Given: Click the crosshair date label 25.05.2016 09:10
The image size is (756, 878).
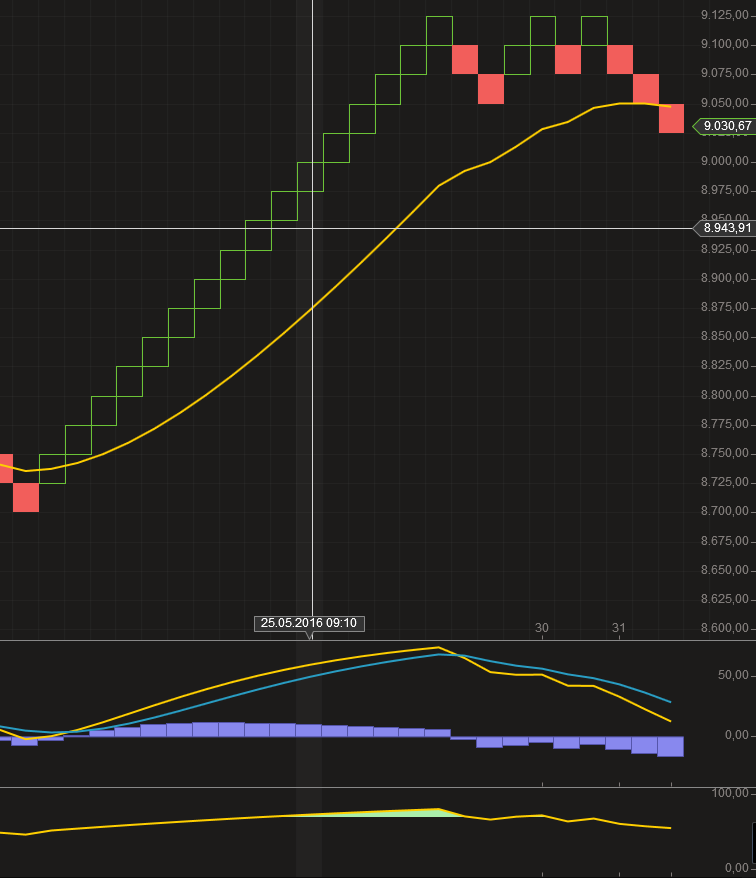Looking at the screenshot, I should pyautogui.click(x=310, y=623).
